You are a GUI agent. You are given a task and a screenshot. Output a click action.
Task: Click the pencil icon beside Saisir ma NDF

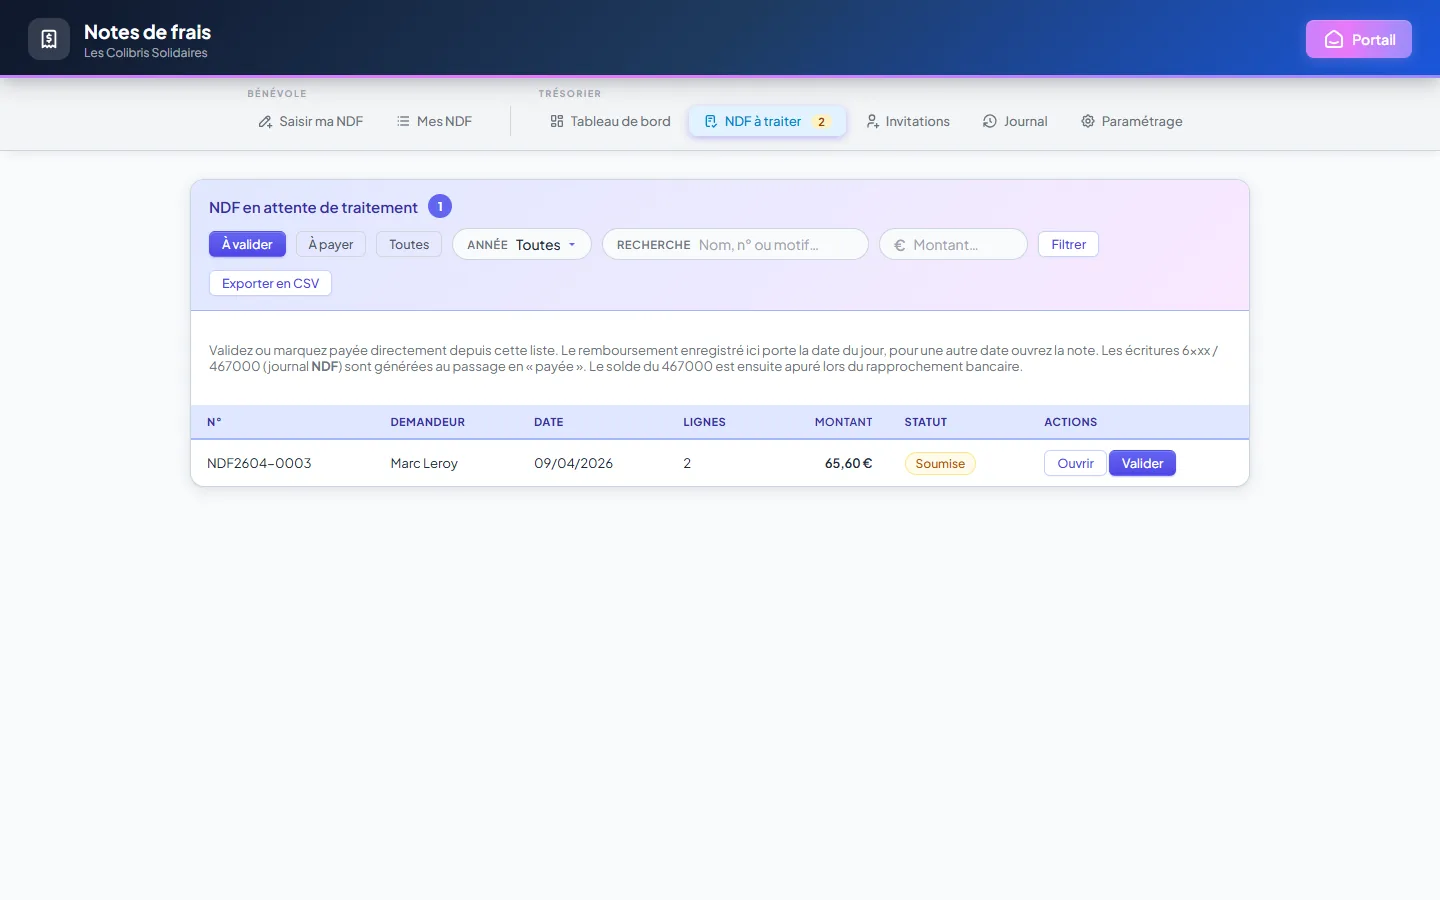265,122
